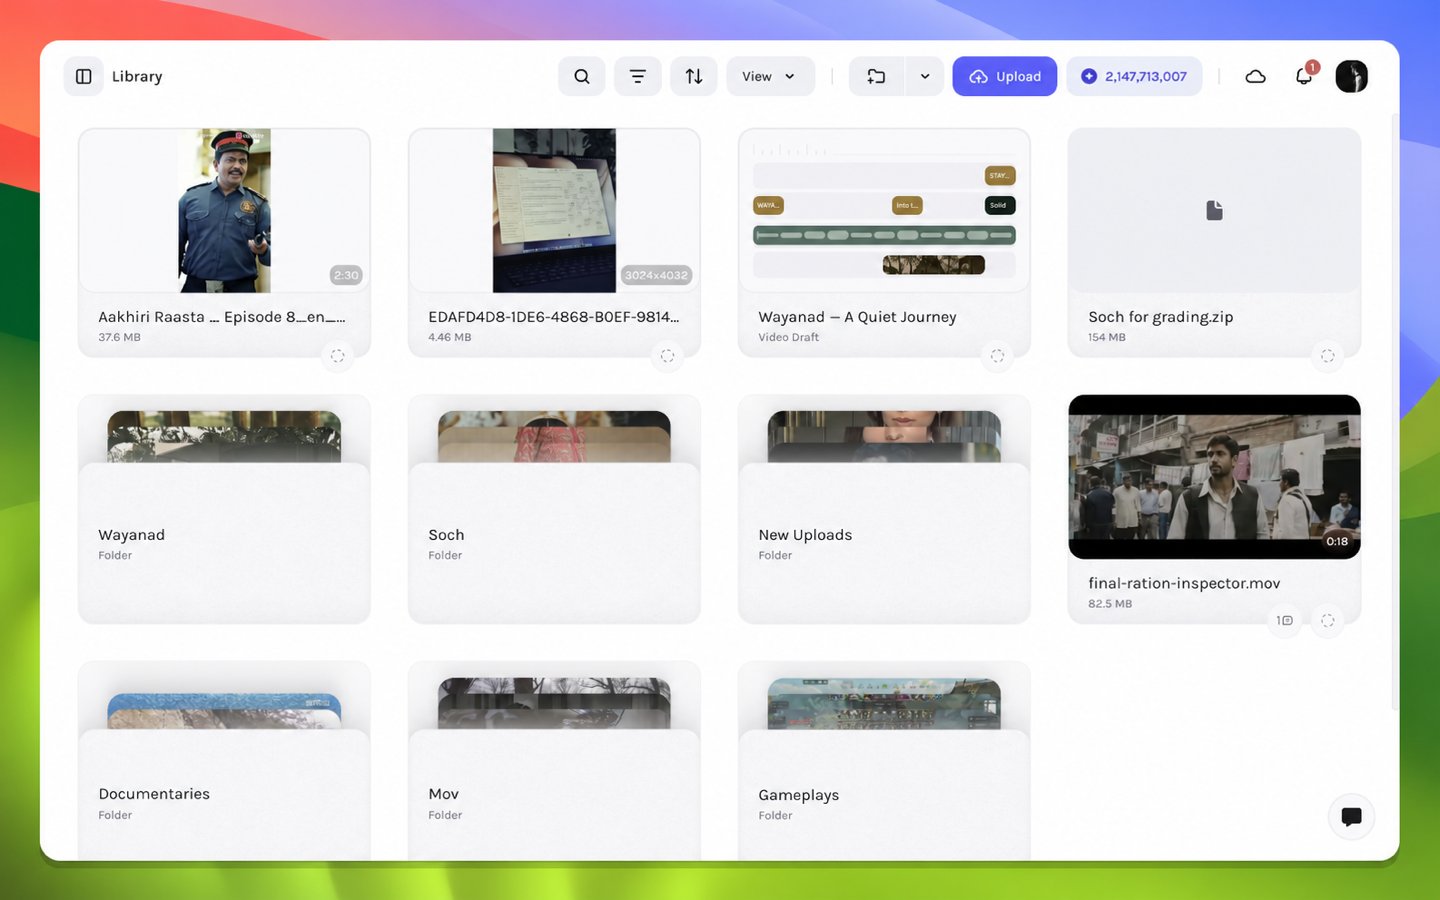Viewport: 1440px width, 900px height.
Task: Click the Library title label
Action: pyautogui.click(x=137, y=76)
